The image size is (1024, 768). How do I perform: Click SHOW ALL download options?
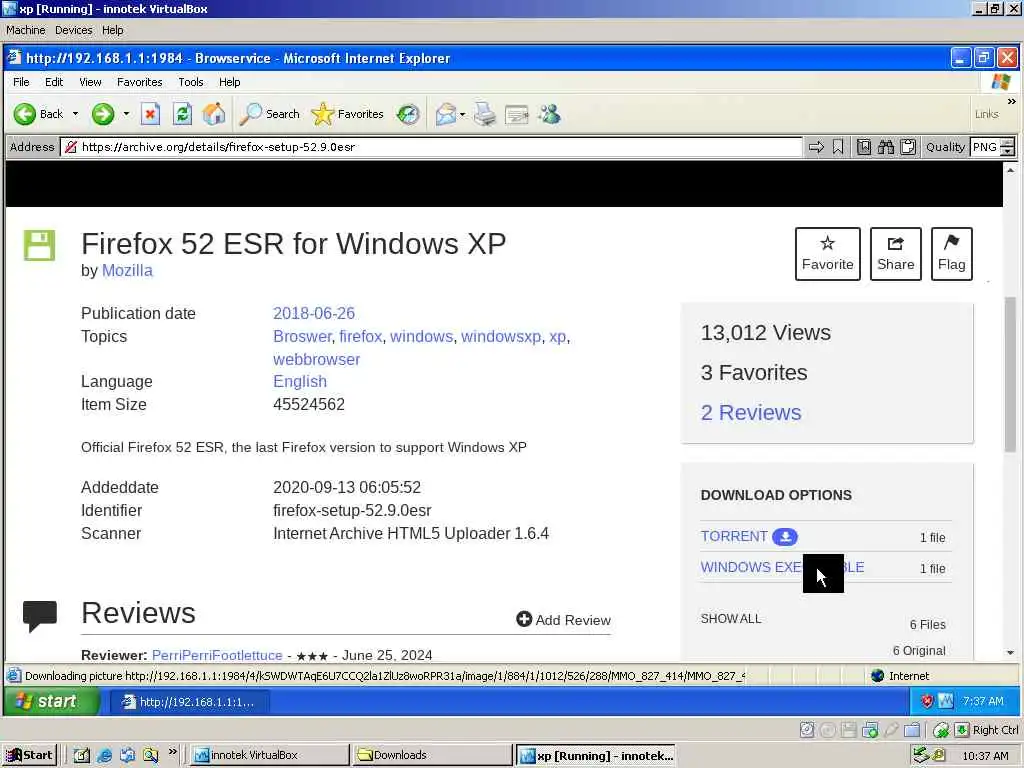(x=731, y=618)
